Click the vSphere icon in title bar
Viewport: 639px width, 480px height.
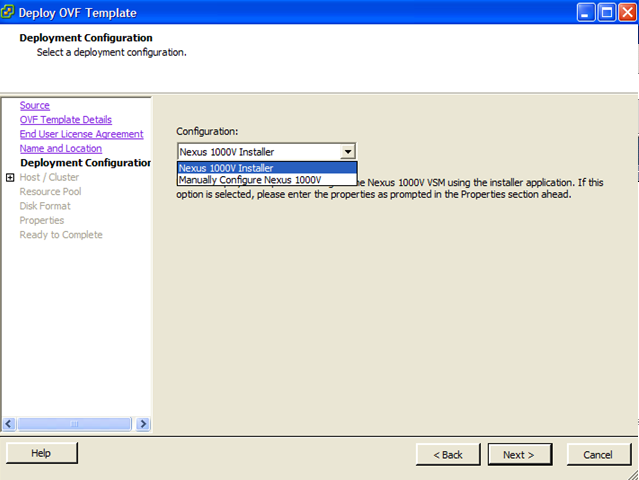(8, 12)
